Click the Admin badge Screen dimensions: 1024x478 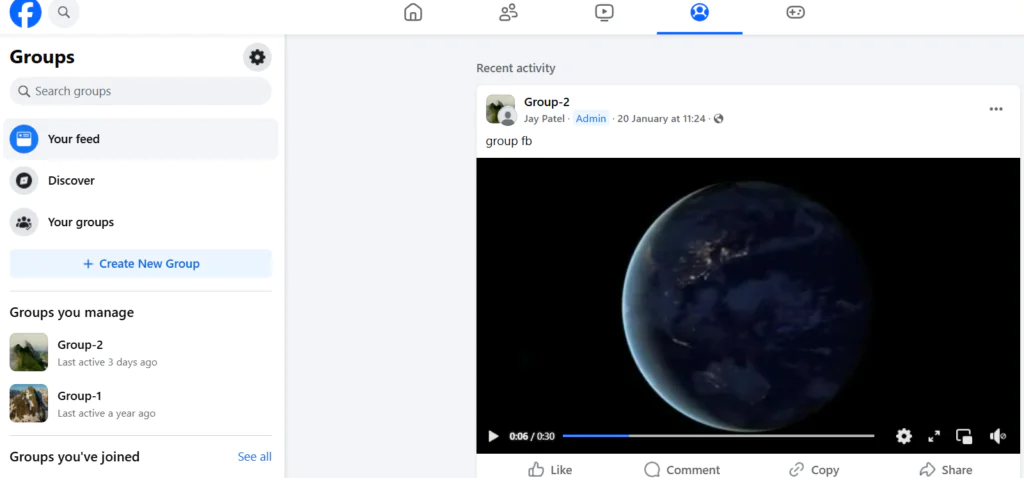(591, 119)
